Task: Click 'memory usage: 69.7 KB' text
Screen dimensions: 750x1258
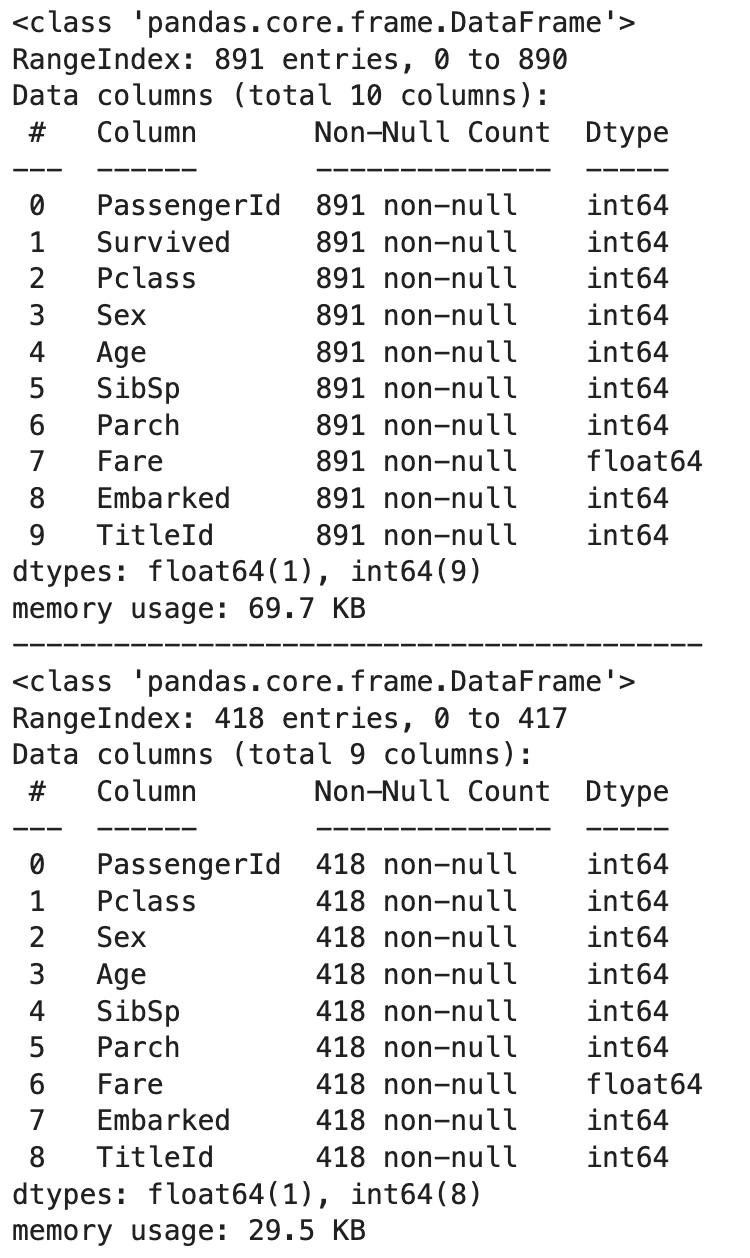Action: [189, 608]
